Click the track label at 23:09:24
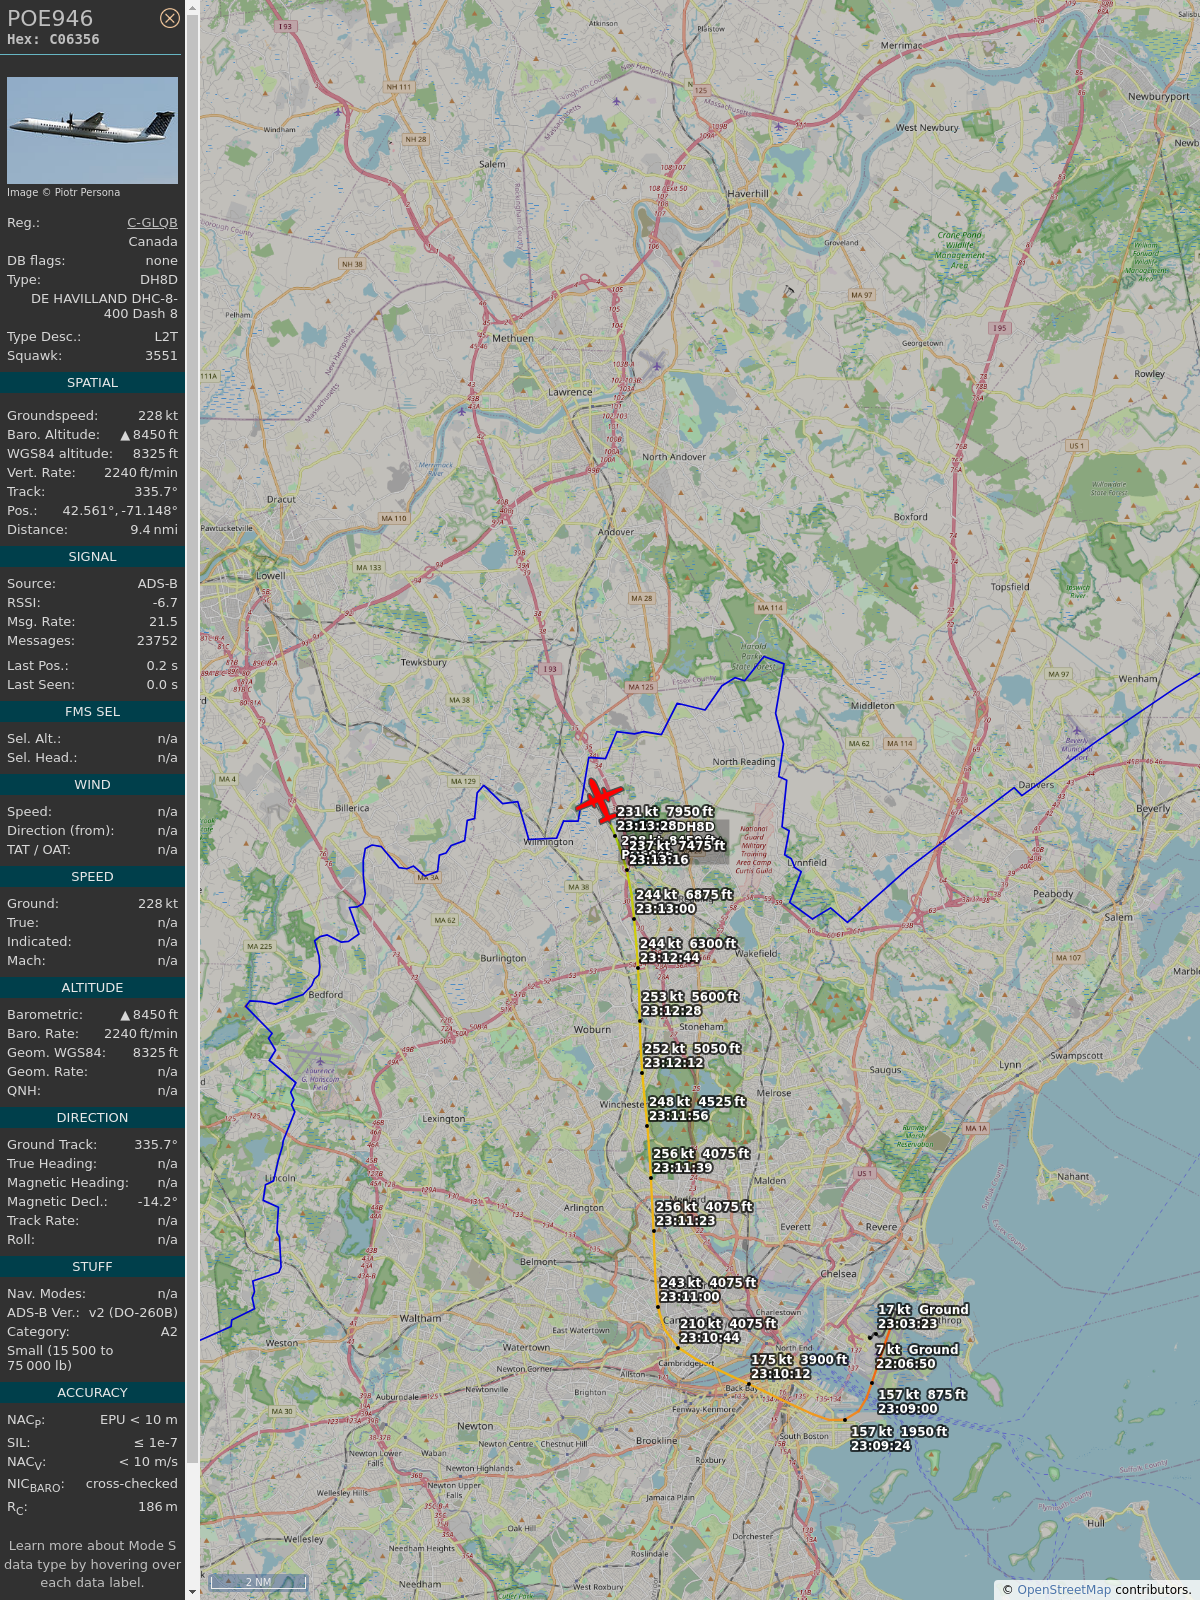The width and height of the screenshot is (1200, 1600). [899, 1439]
